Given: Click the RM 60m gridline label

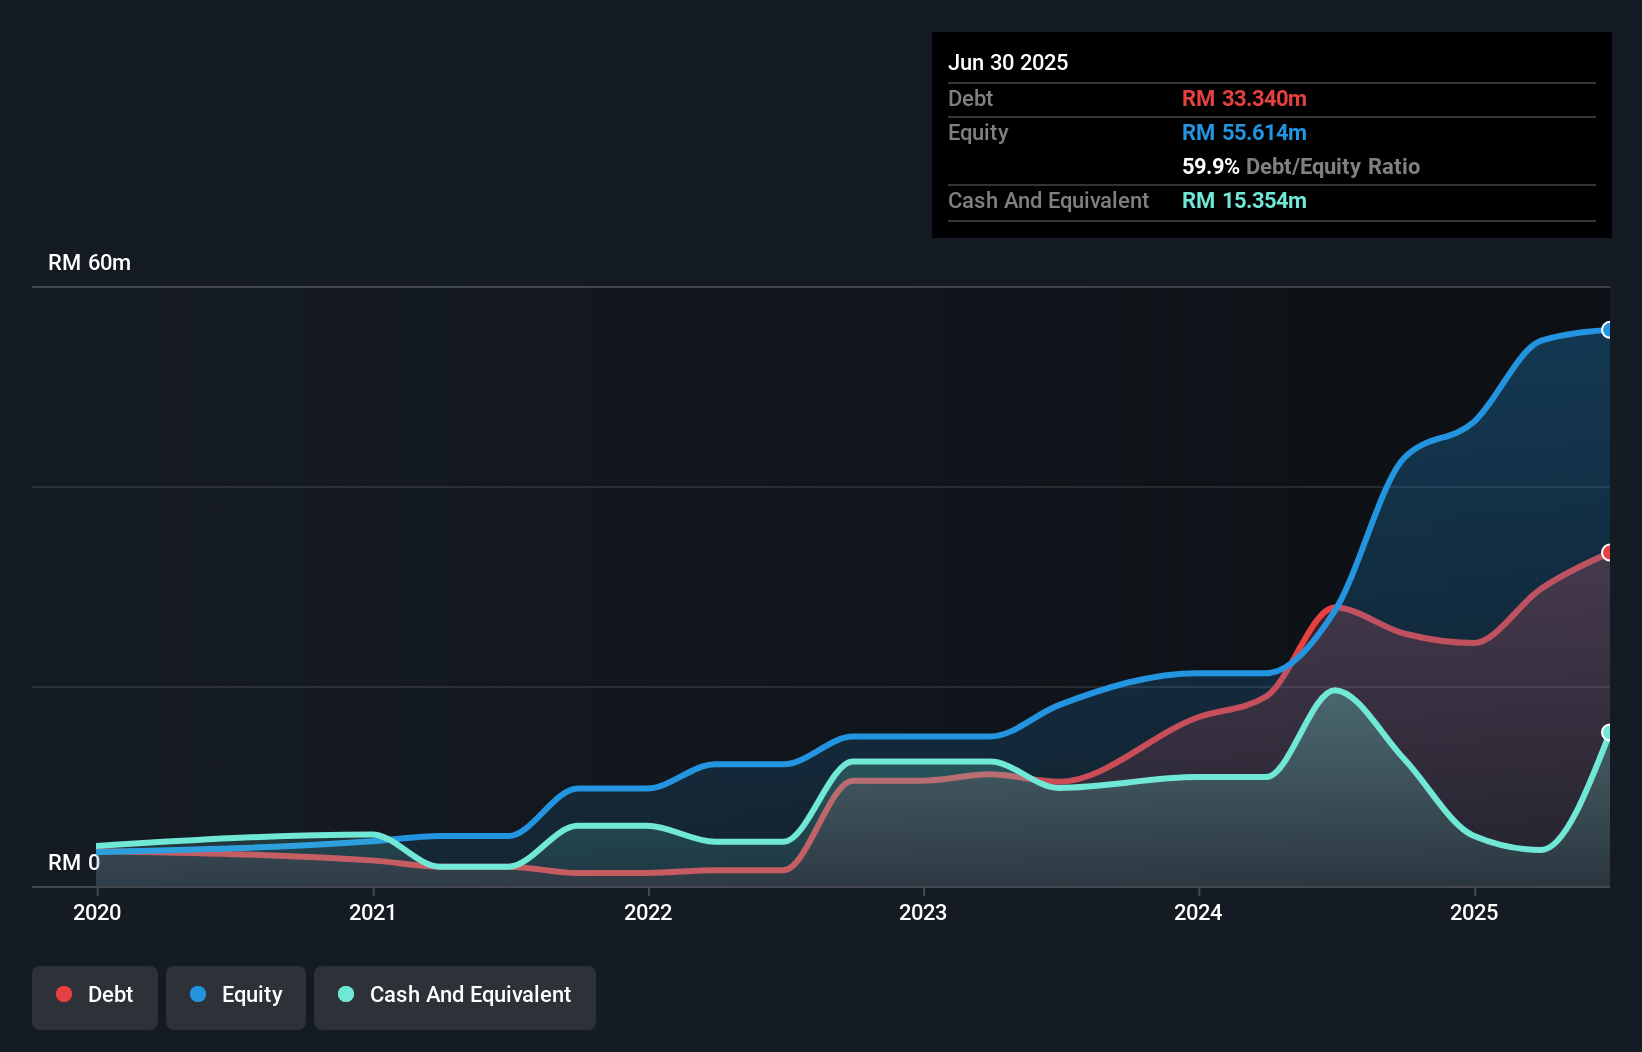Looking at the screenshot, I should tap(88, 262).
